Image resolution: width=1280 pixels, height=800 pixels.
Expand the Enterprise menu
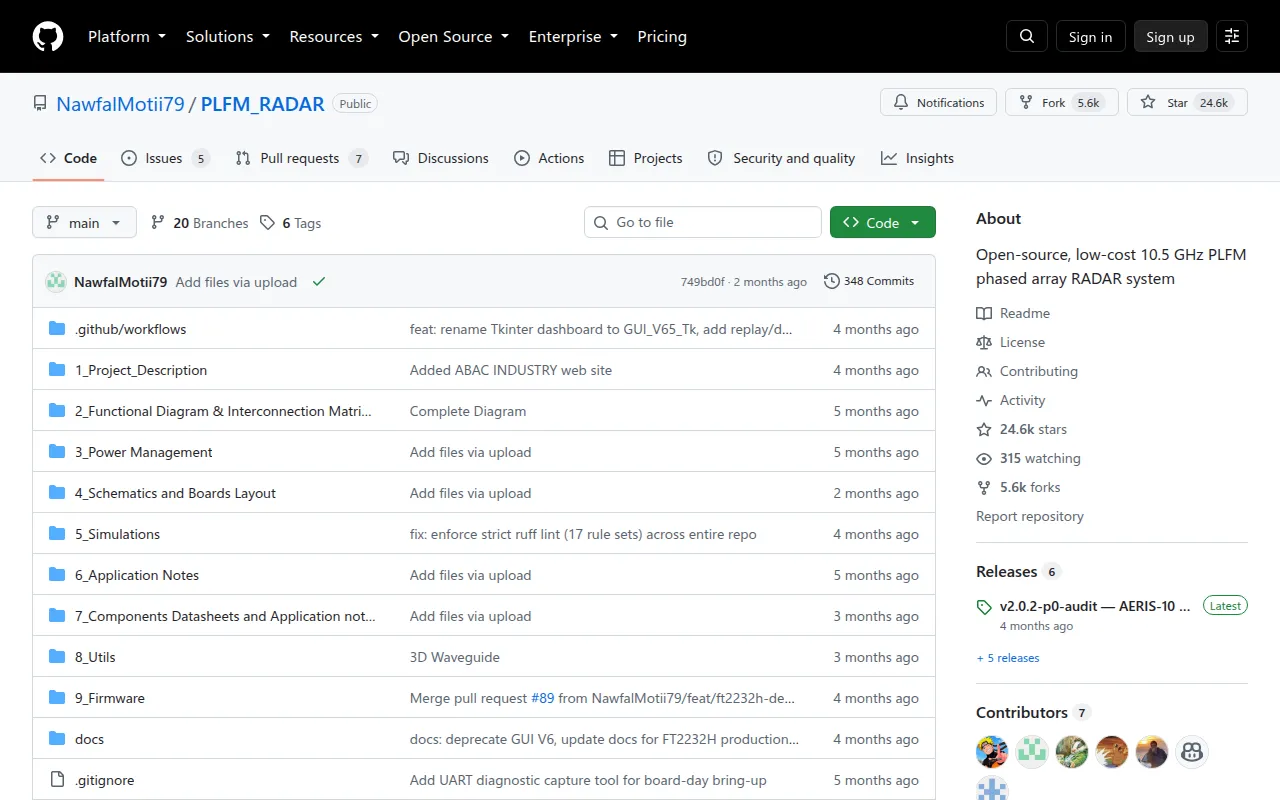click(574, 36)
